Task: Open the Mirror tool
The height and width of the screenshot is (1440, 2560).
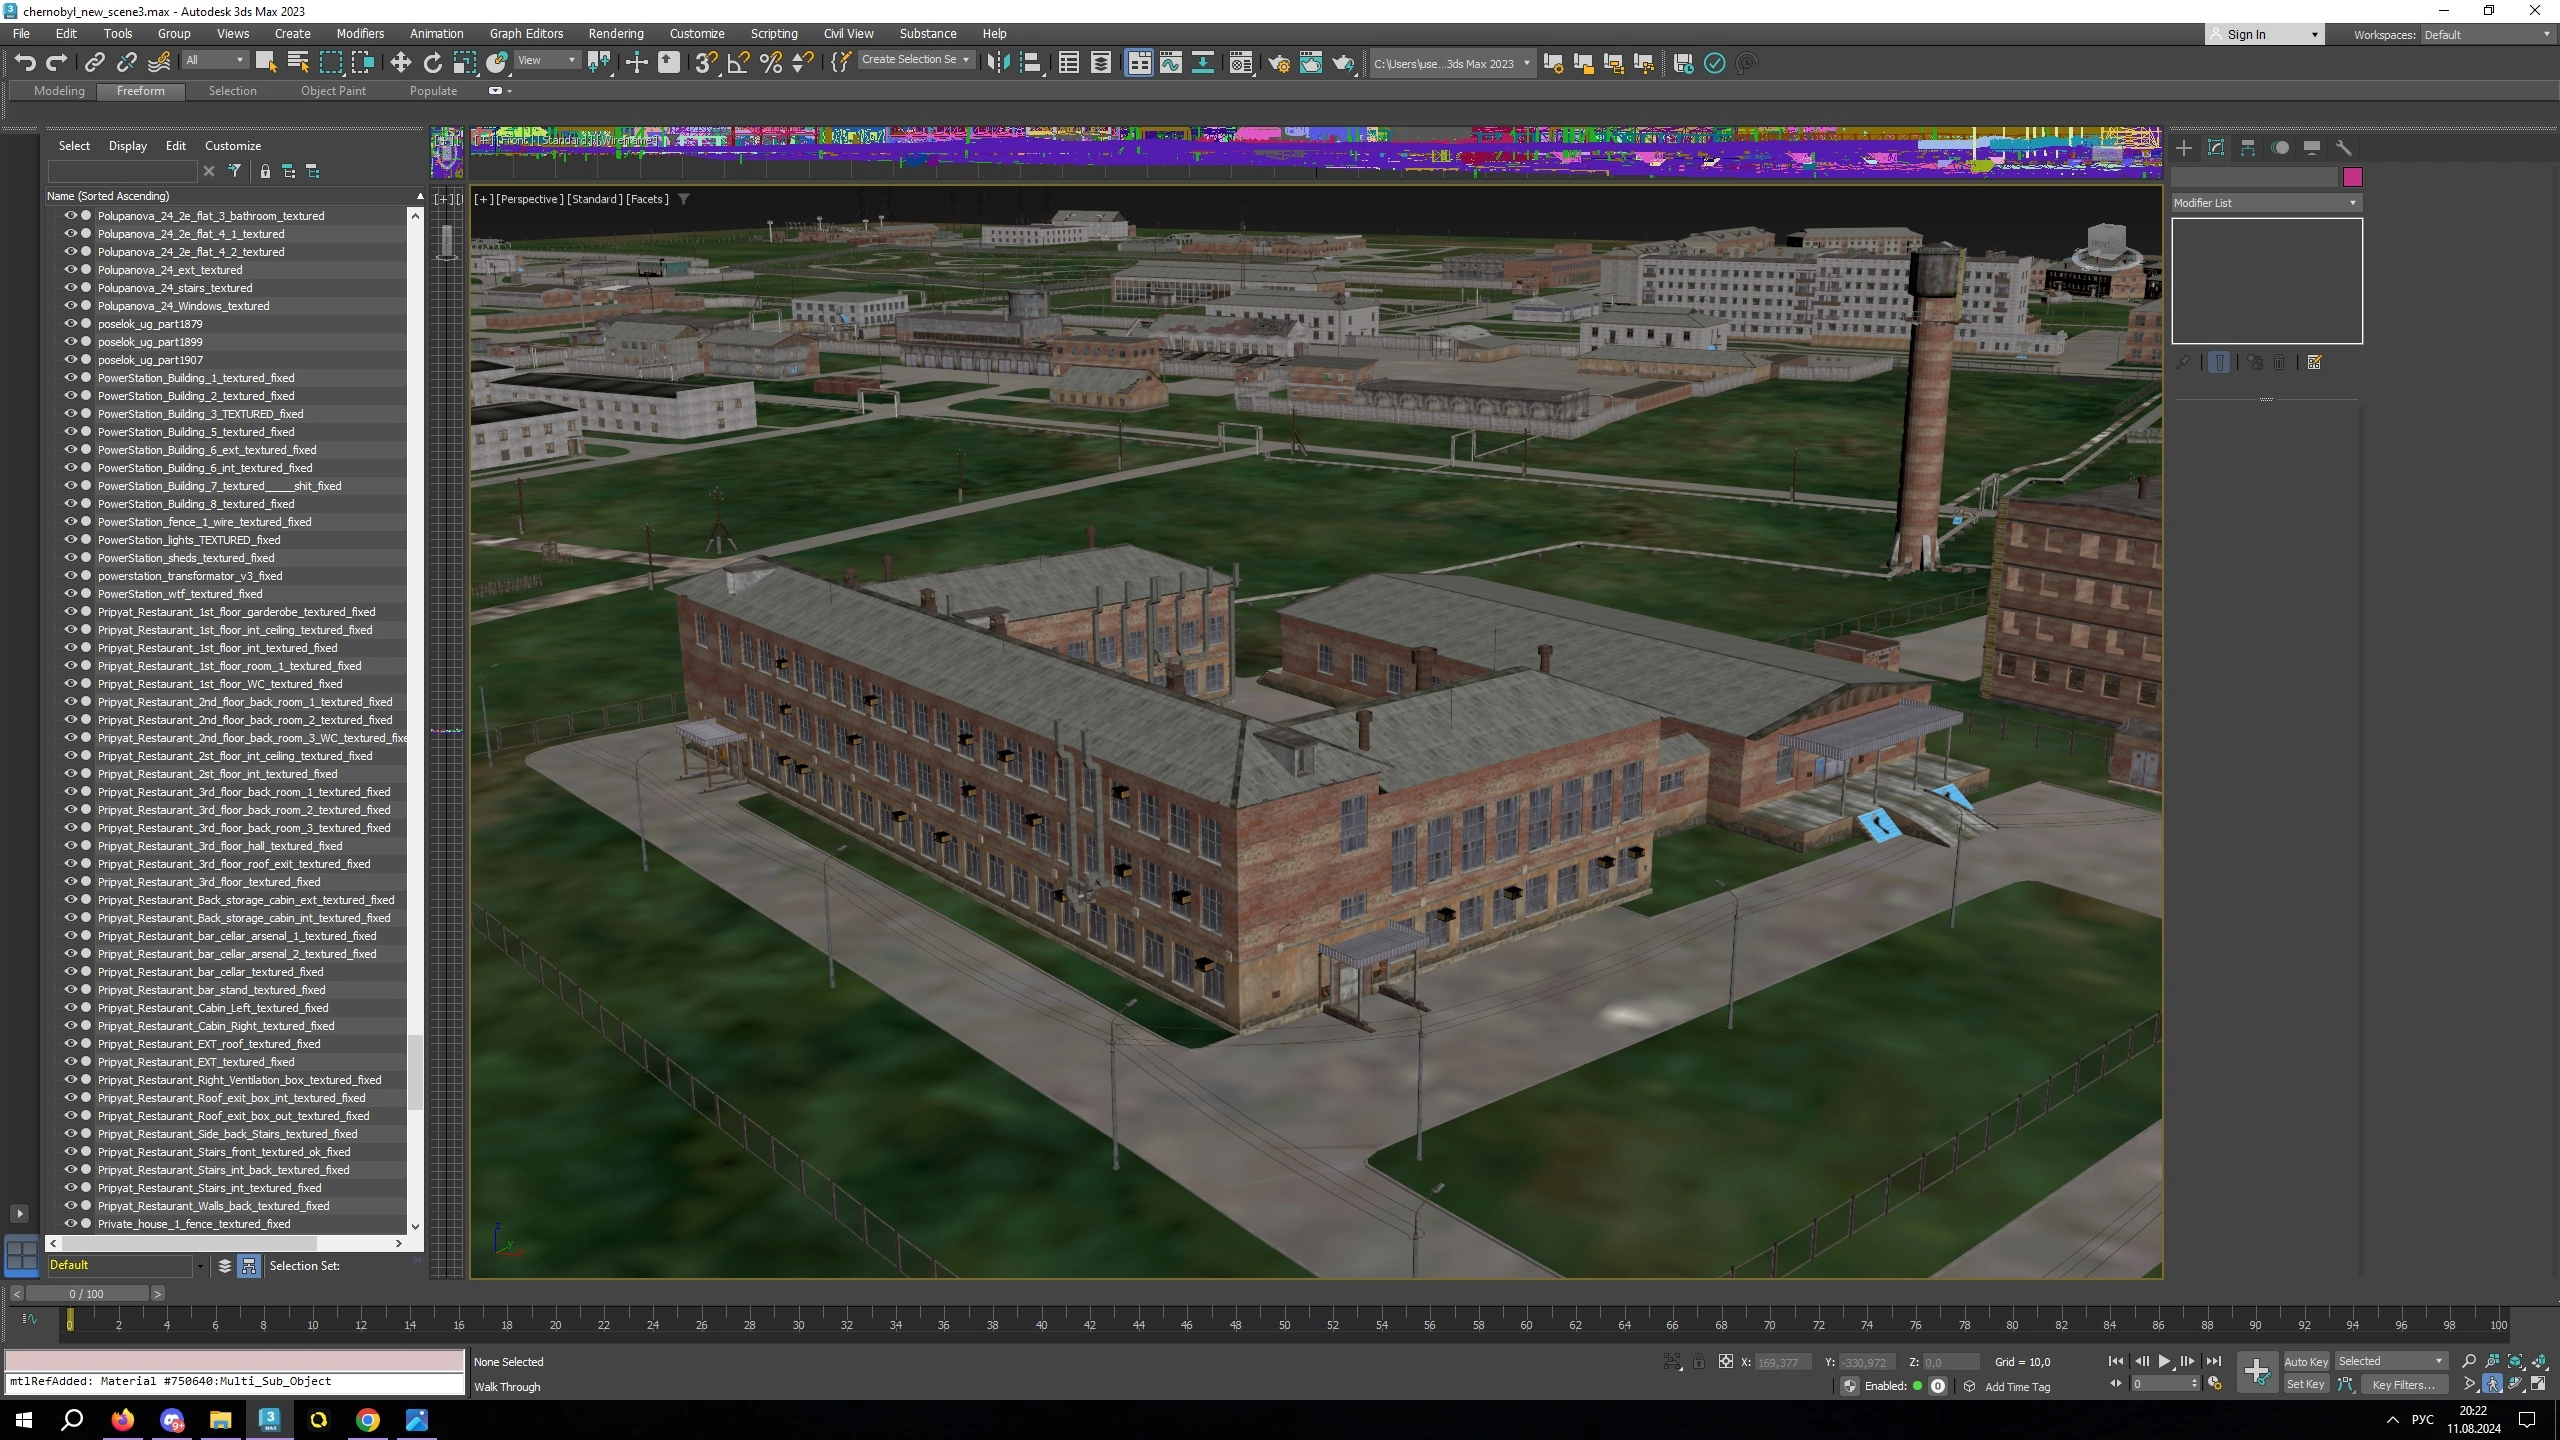Action: [x=997, y=63]
